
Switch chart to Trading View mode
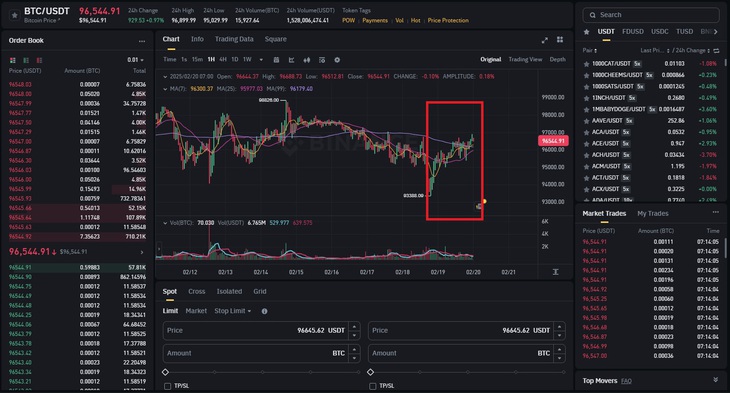coord(525,60)
